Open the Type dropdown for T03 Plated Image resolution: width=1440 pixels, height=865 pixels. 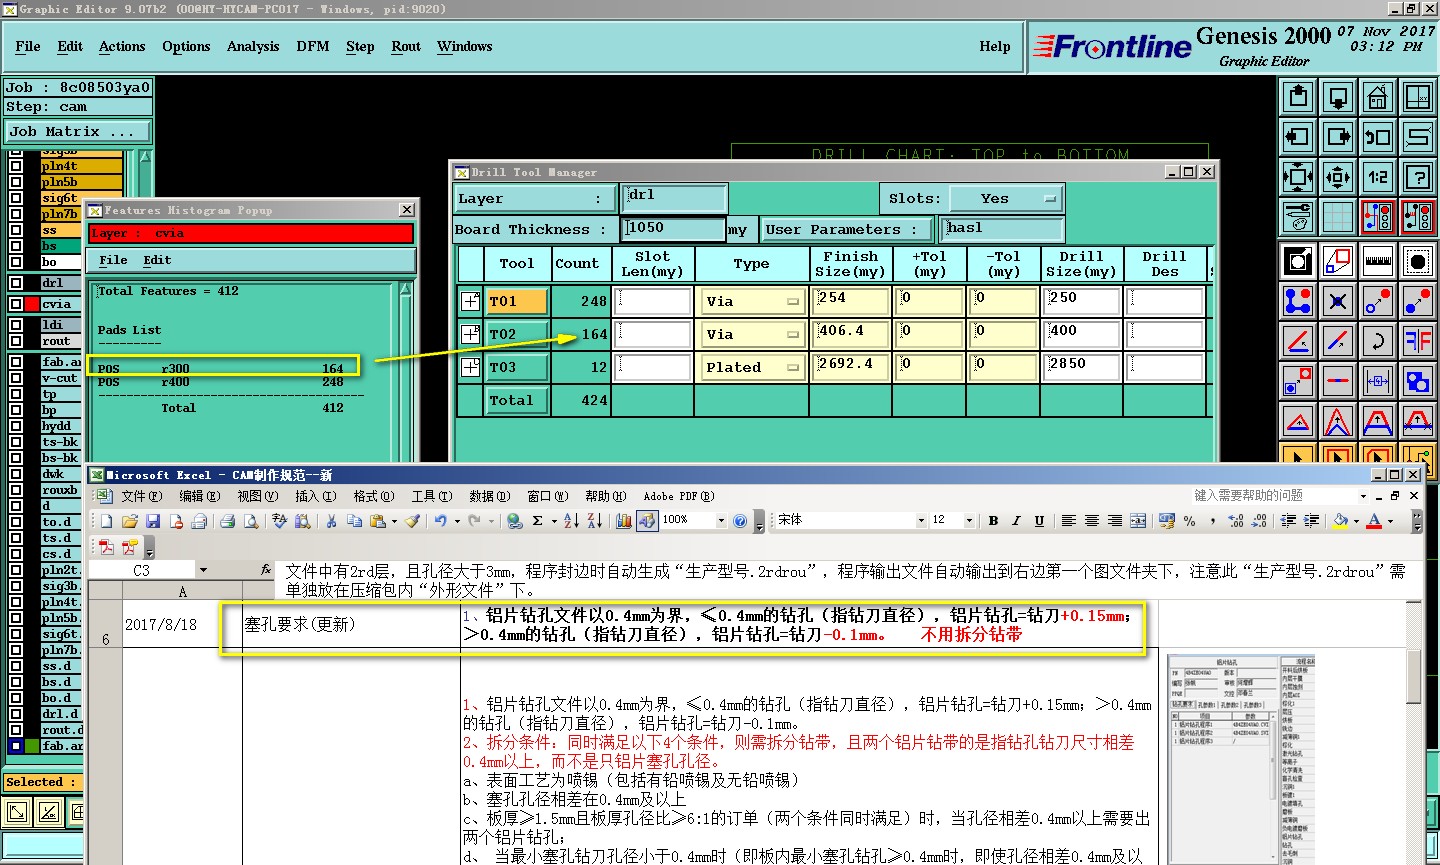point(751,367)
